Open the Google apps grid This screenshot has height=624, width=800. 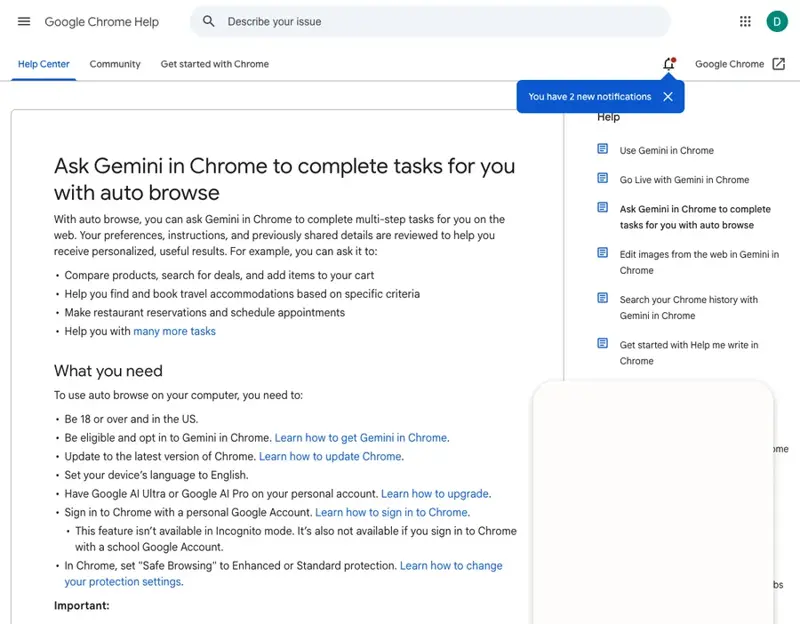(x=745, y=21)
